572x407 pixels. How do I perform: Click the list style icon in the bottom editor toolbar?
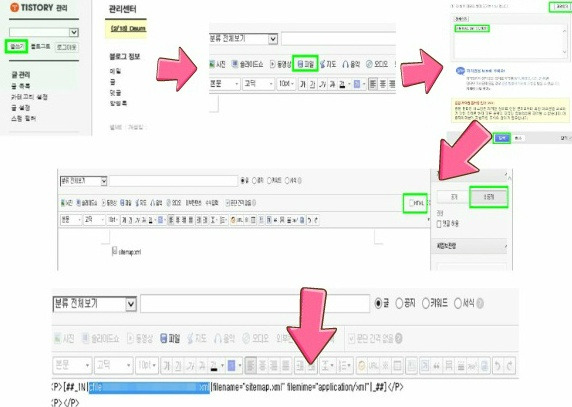(344, 365)
